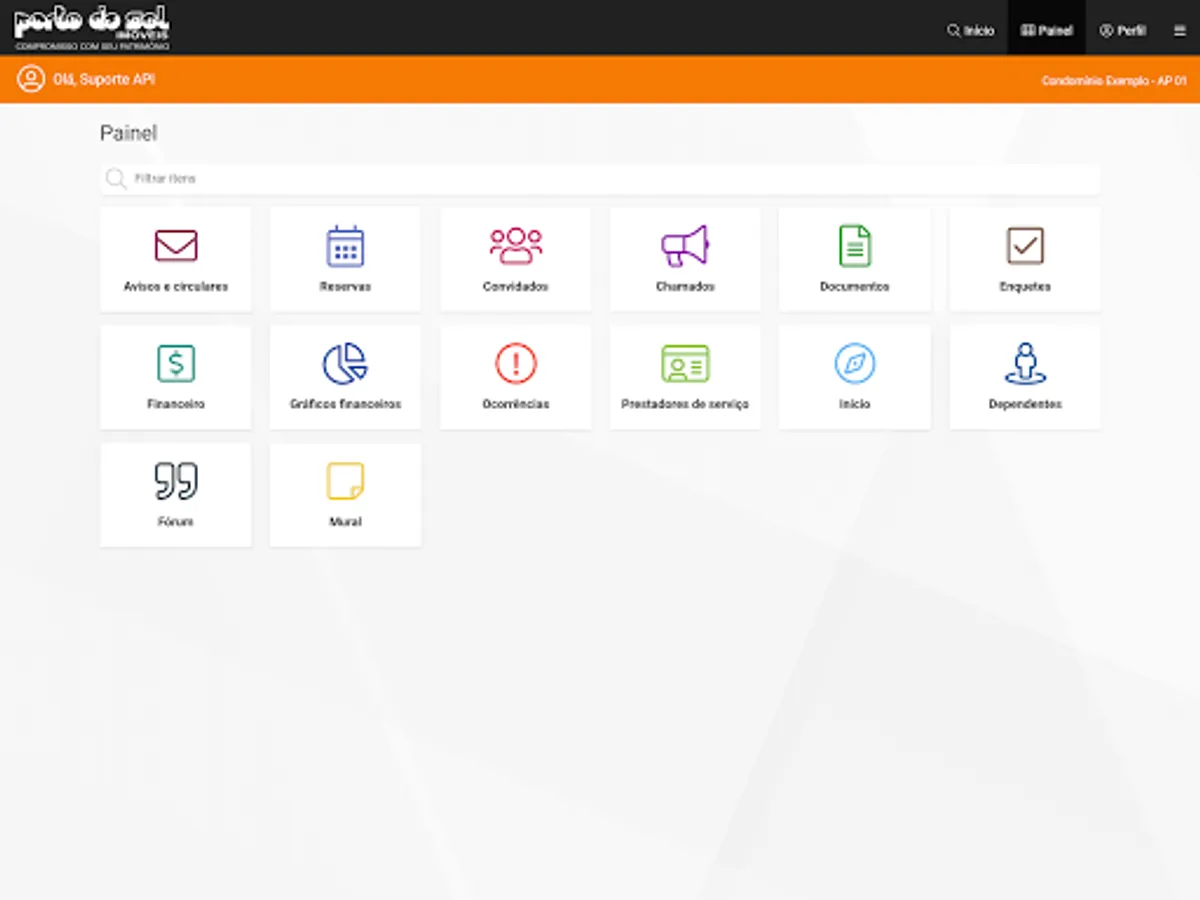Click the Gráficos financeiros label
Image resolution: width=1200 pixels, height=900 pixels.
pos(345,404)
